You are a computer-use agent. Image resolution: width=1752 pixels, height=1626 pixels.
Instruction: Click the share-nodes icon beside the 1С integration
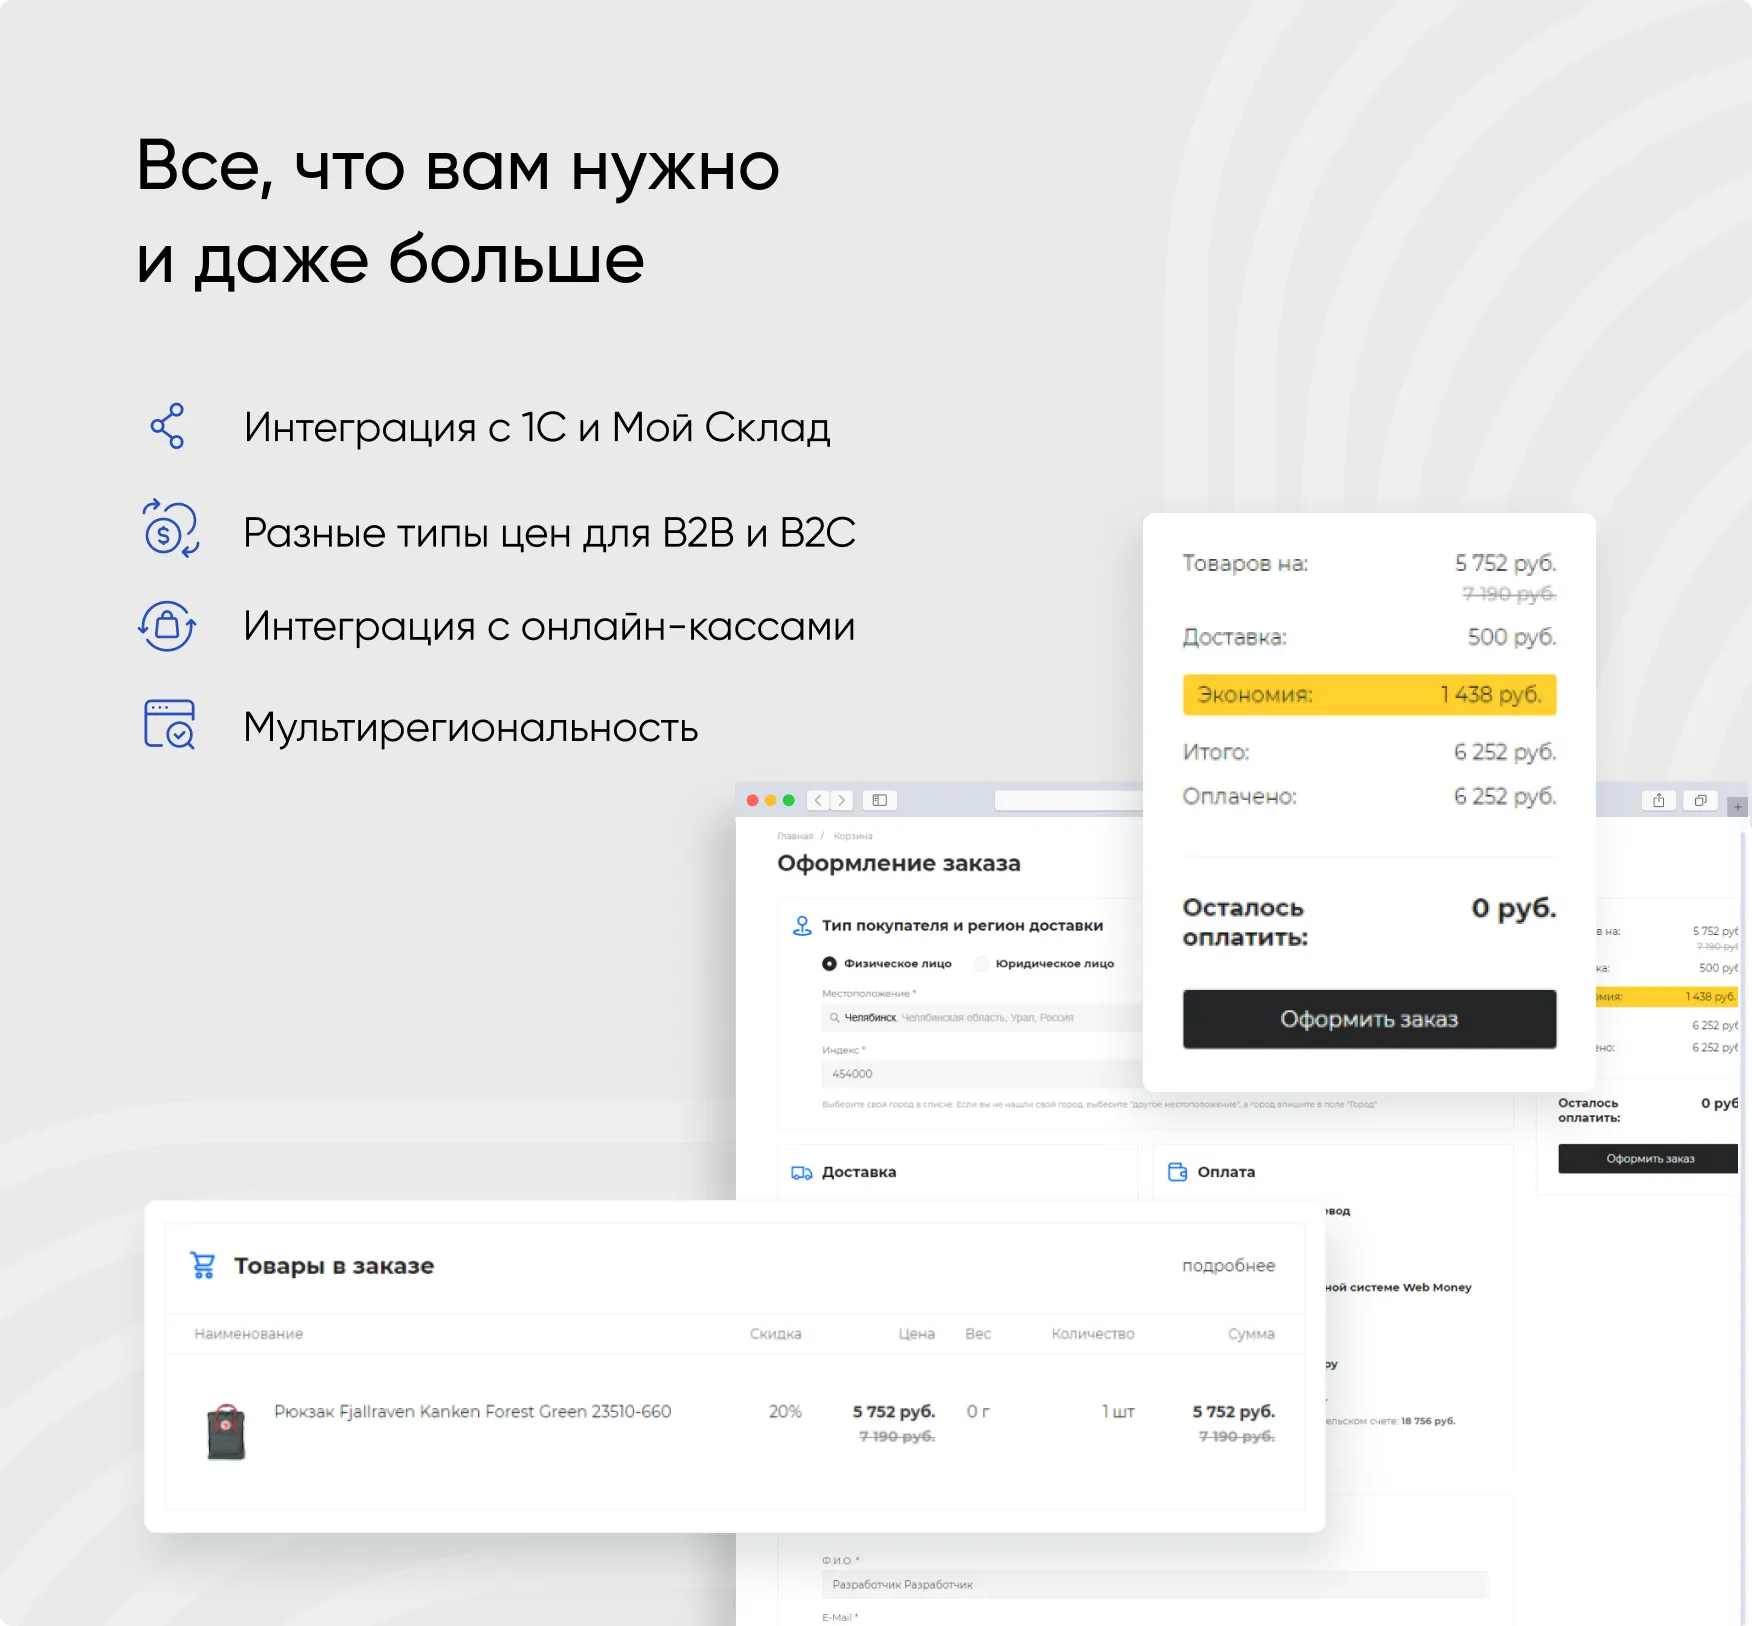(x=167, y=426)
